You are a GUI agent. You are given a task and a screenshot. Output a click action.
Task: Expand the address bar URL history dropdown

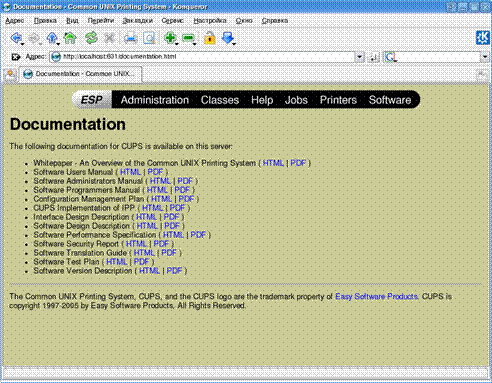(359, 57)
